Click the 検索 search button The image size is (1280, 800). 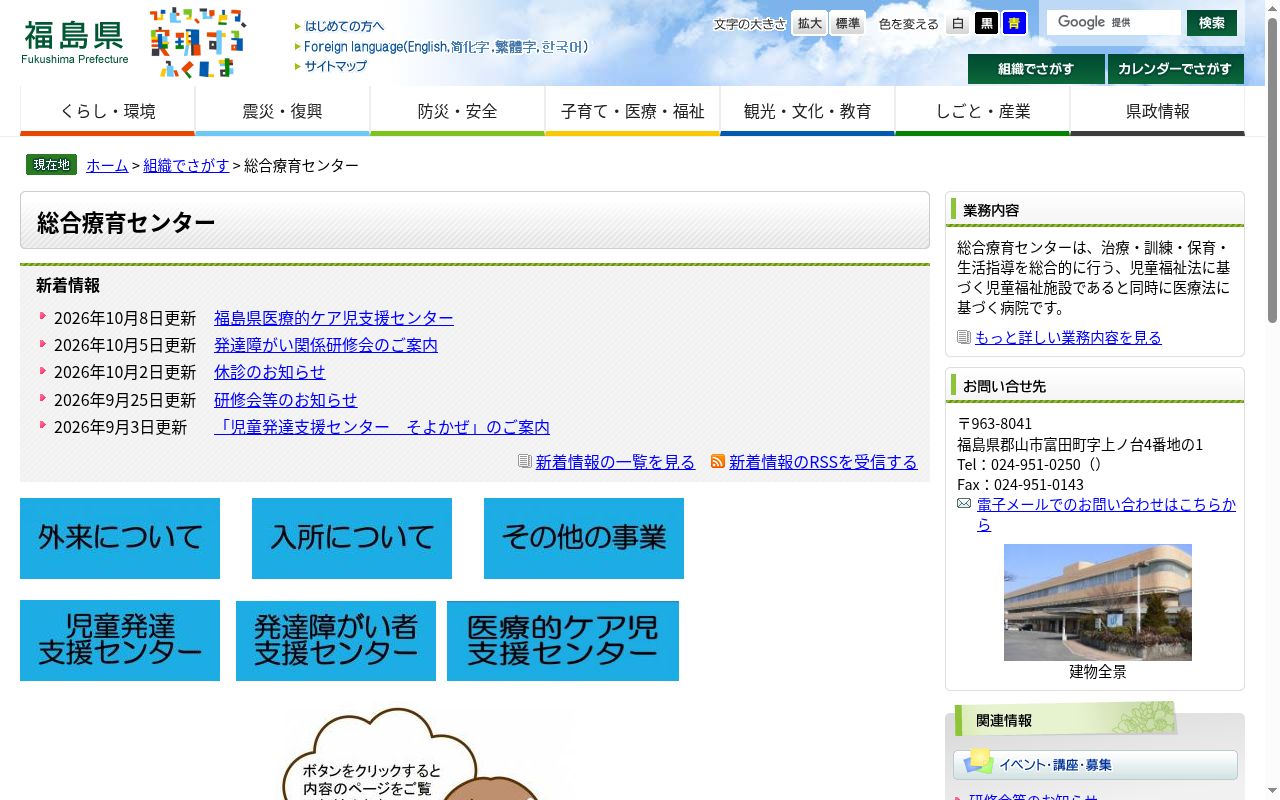click(x=1212, y=22)
